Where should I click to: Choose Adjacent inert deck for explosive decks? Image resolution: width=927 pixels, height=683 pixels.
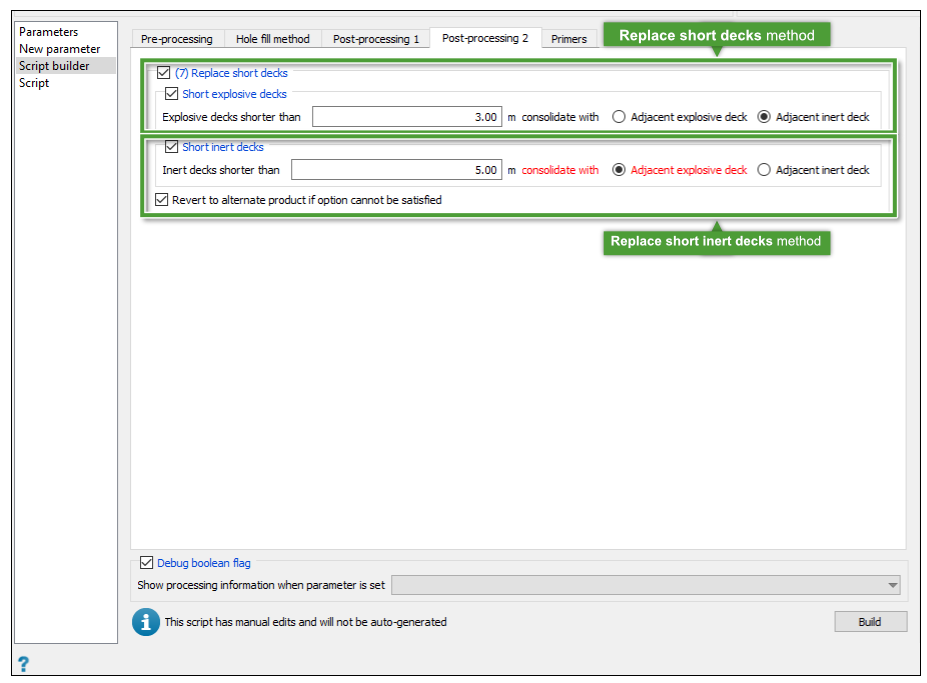[x=764, y=116]
